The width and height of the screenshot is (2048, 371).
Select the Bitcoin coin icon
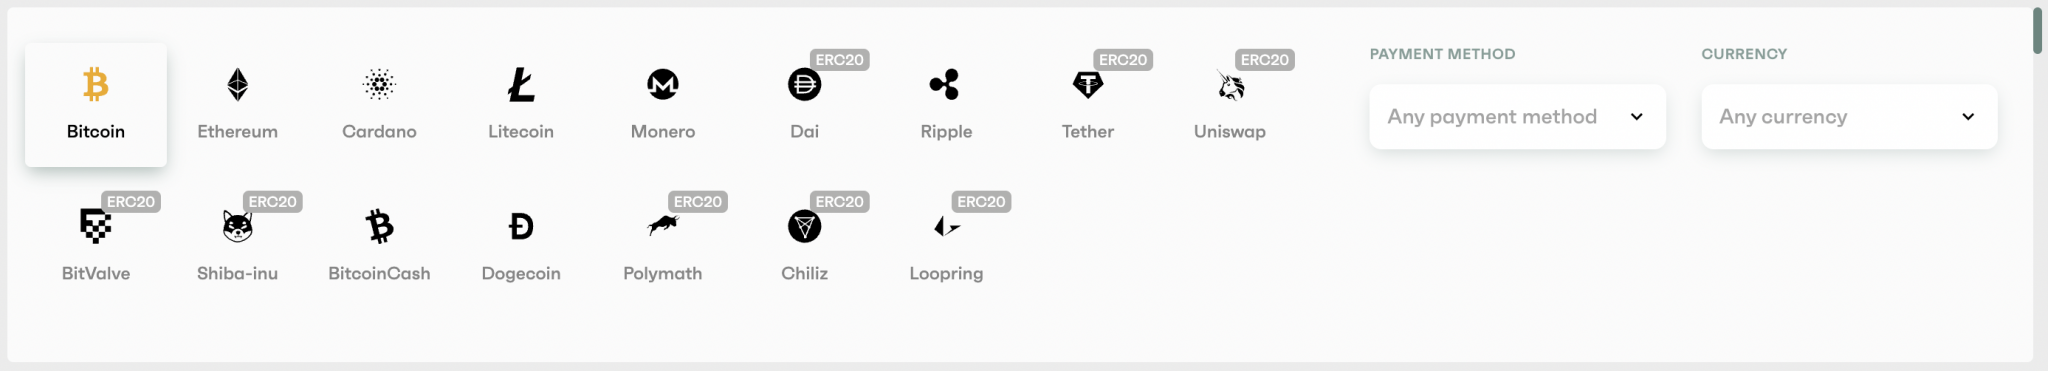click(96, 85)
